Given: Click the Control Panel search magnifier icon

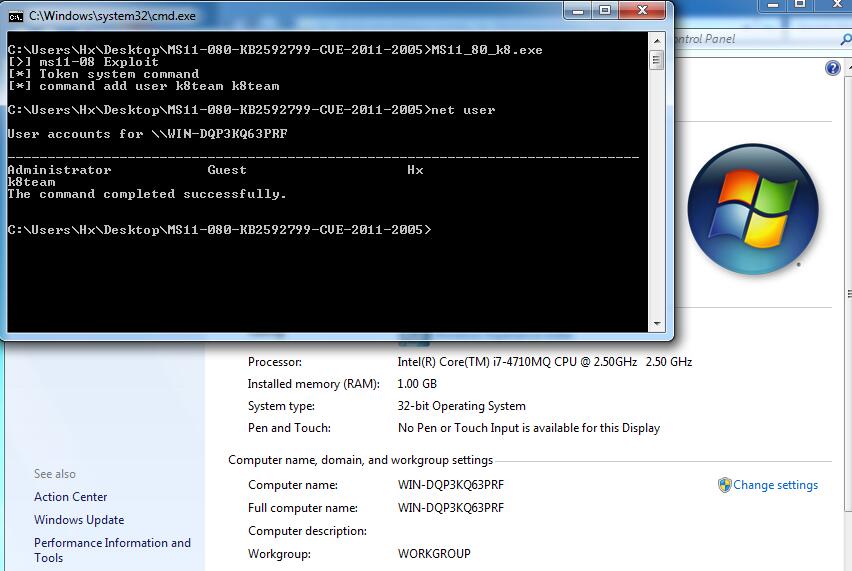Looking at the screenshot, I should [x=842, y=39].
